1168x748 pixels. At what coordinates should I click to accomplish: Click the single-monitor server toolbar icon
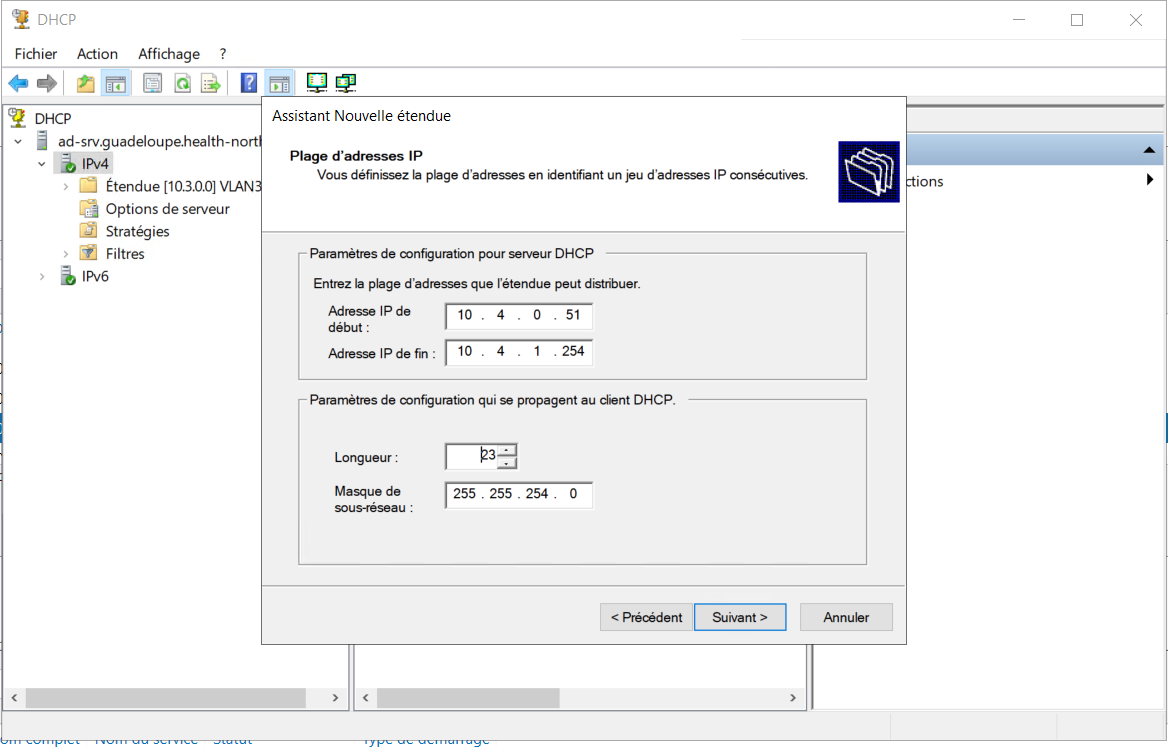point(317,83)
